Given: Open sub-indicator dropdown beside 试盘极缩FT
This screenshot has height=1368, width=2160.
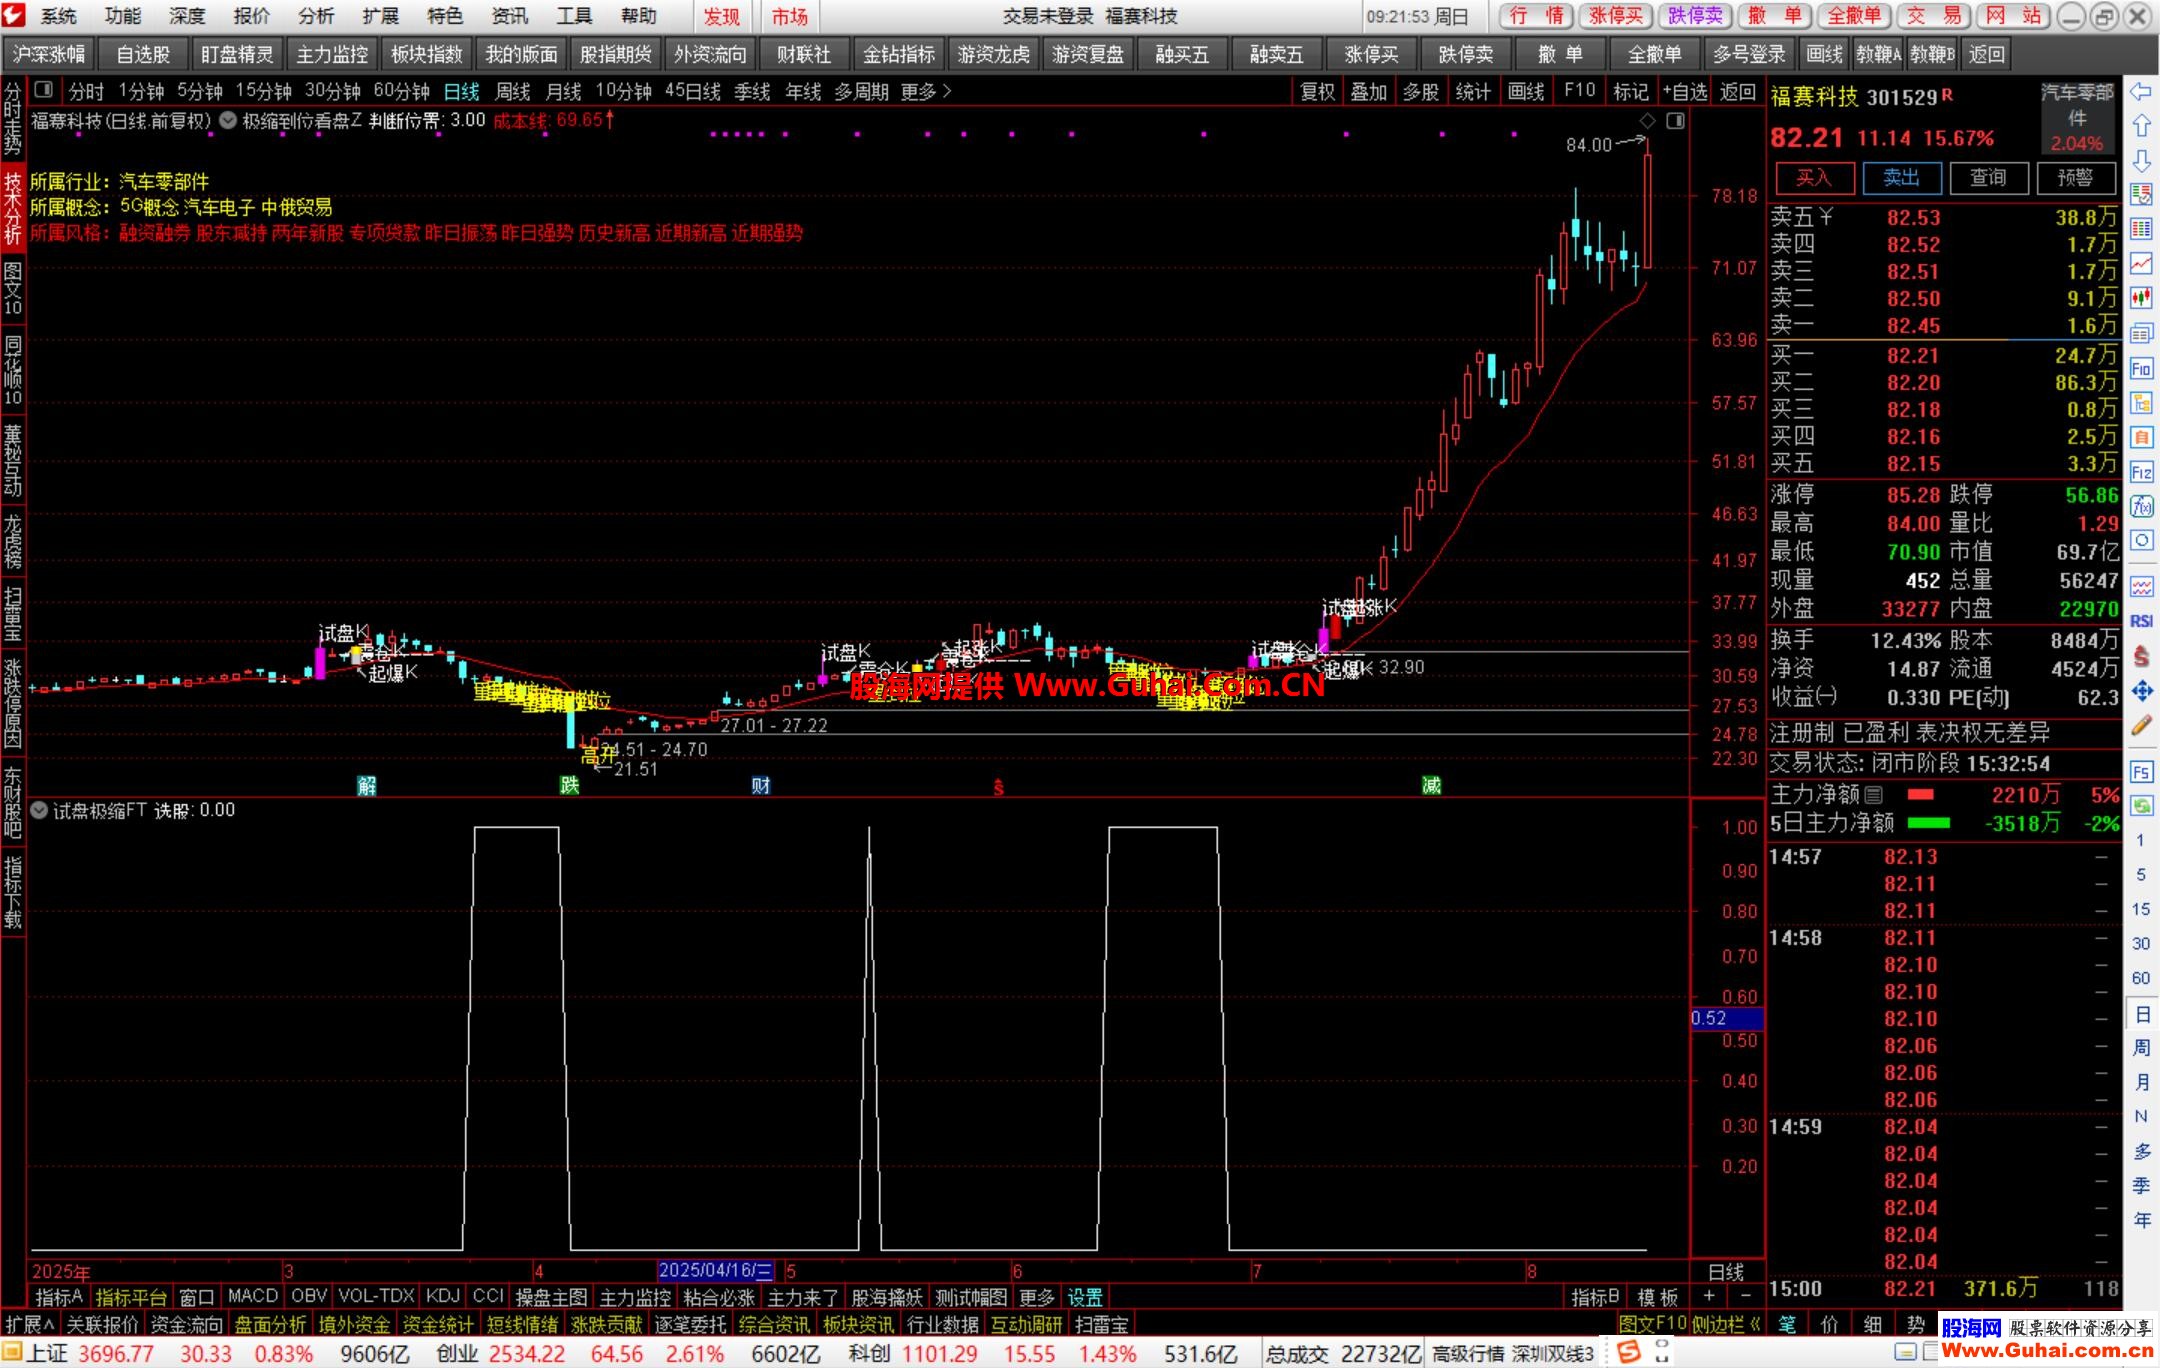Looking at the screenshot, I should pyautogui.click(x=39, y=811).
